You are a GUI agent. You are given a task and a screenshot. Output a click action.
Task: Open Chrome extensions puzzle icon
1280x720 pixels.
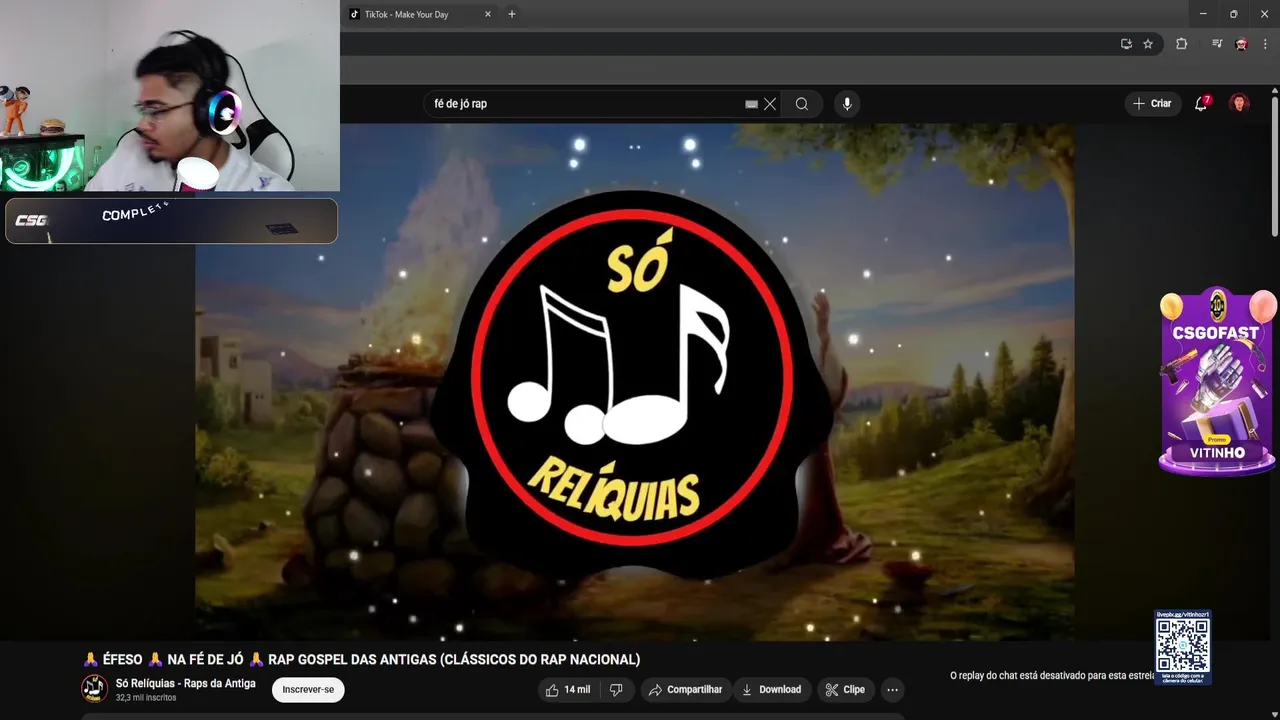pyautogui.click(x=1181, y=44)
